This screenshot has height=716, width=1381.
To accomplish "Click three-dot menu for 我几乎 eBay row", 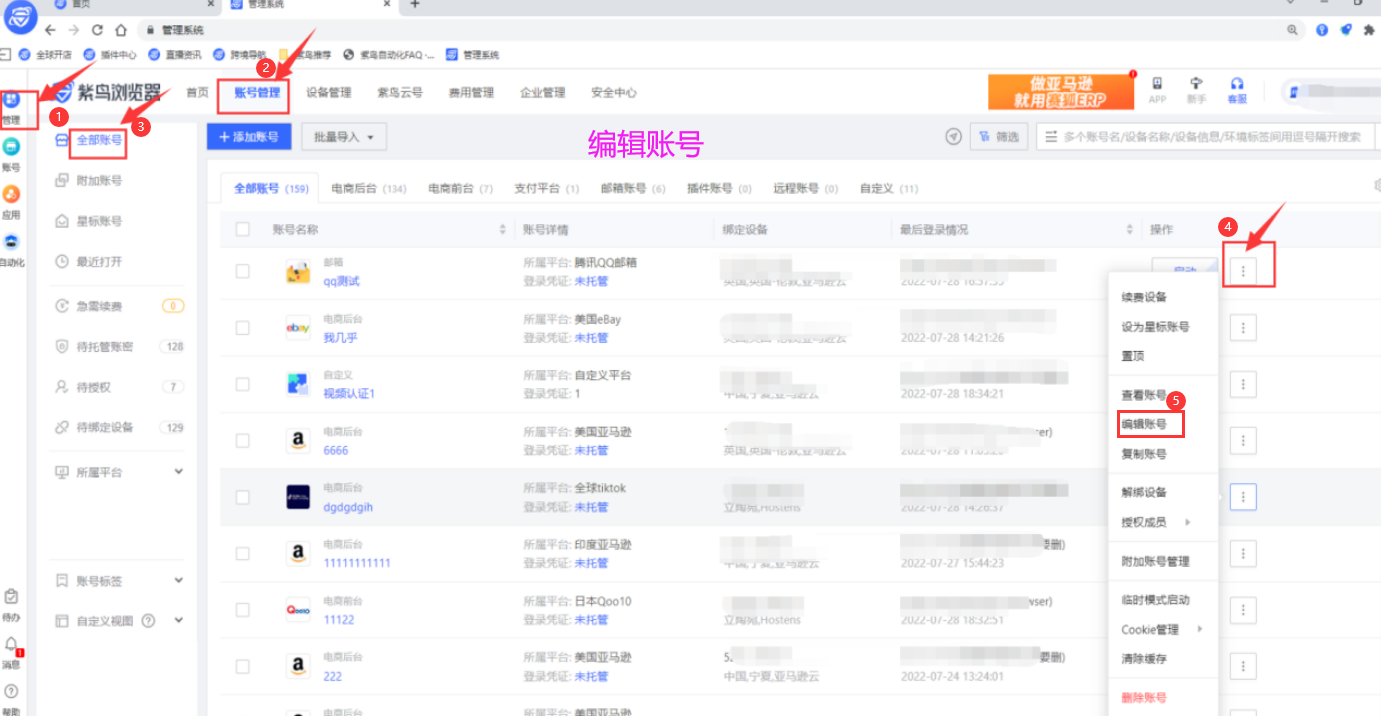I will click(1242, 328).
